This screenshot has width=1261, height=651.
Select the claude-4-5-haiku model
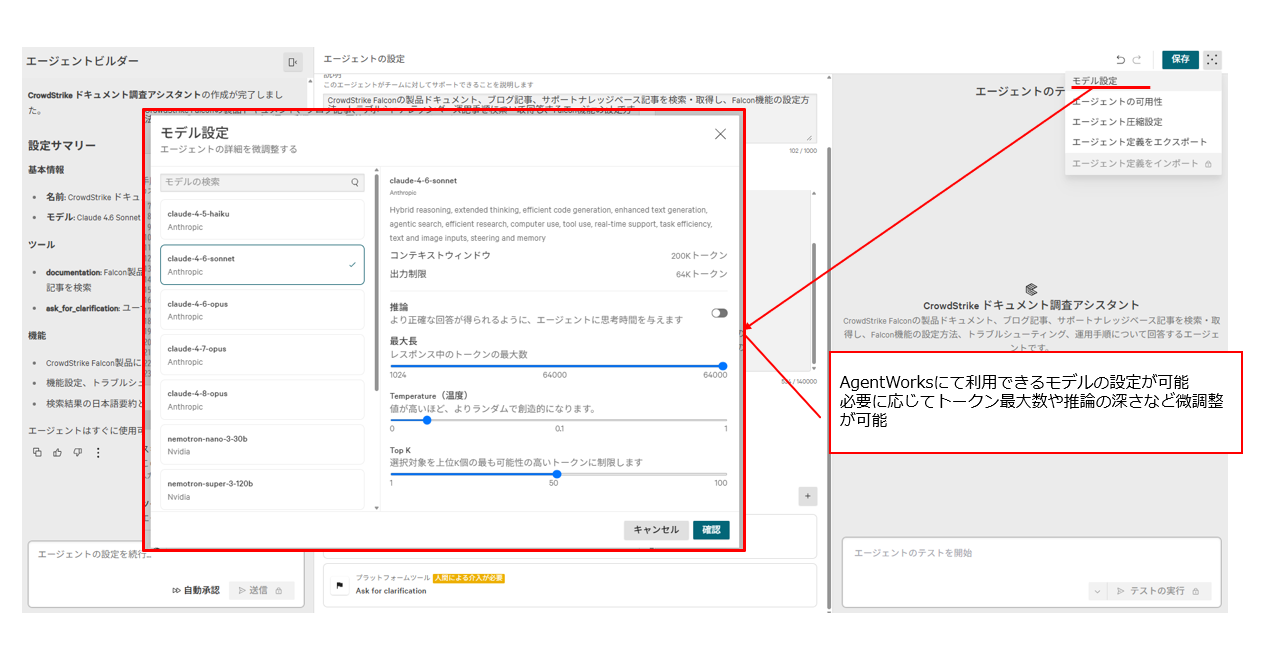coord(262,220)
